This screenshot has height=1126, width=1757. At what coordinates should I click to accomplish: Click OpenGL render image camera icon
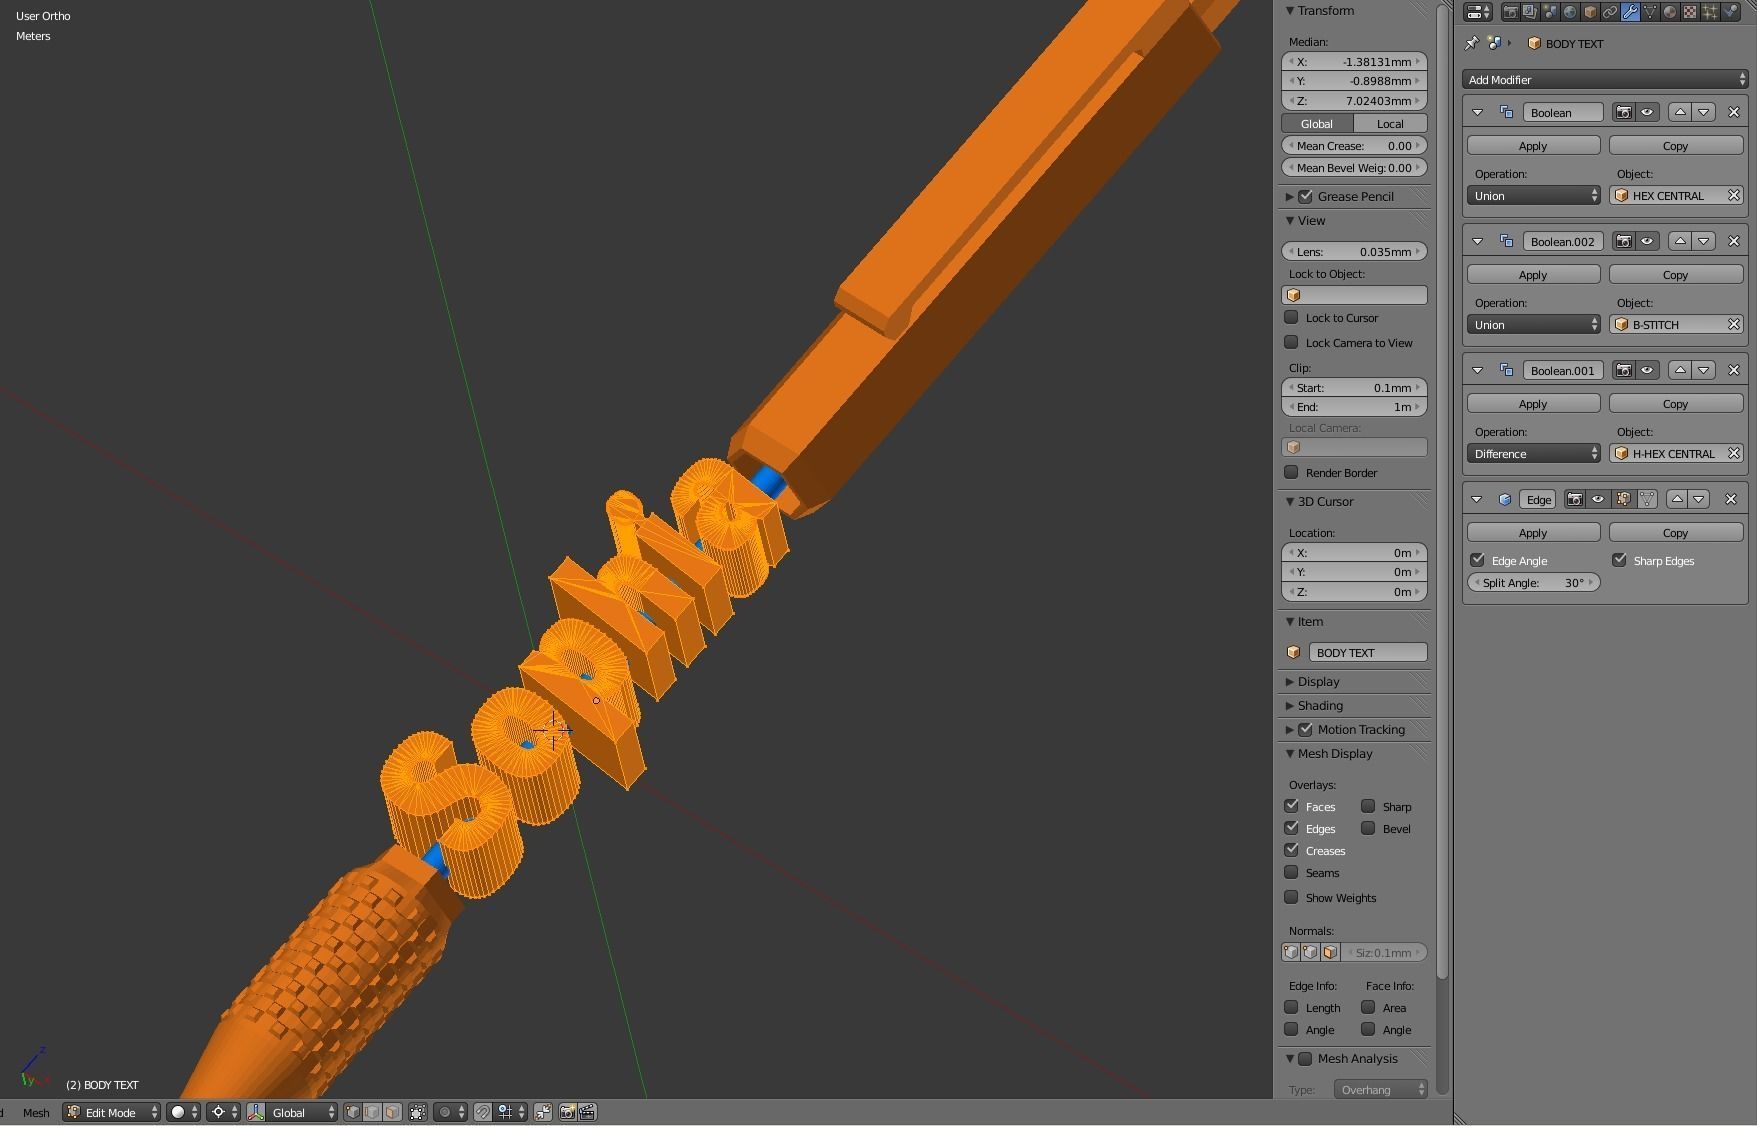(x=568, y=1112)
